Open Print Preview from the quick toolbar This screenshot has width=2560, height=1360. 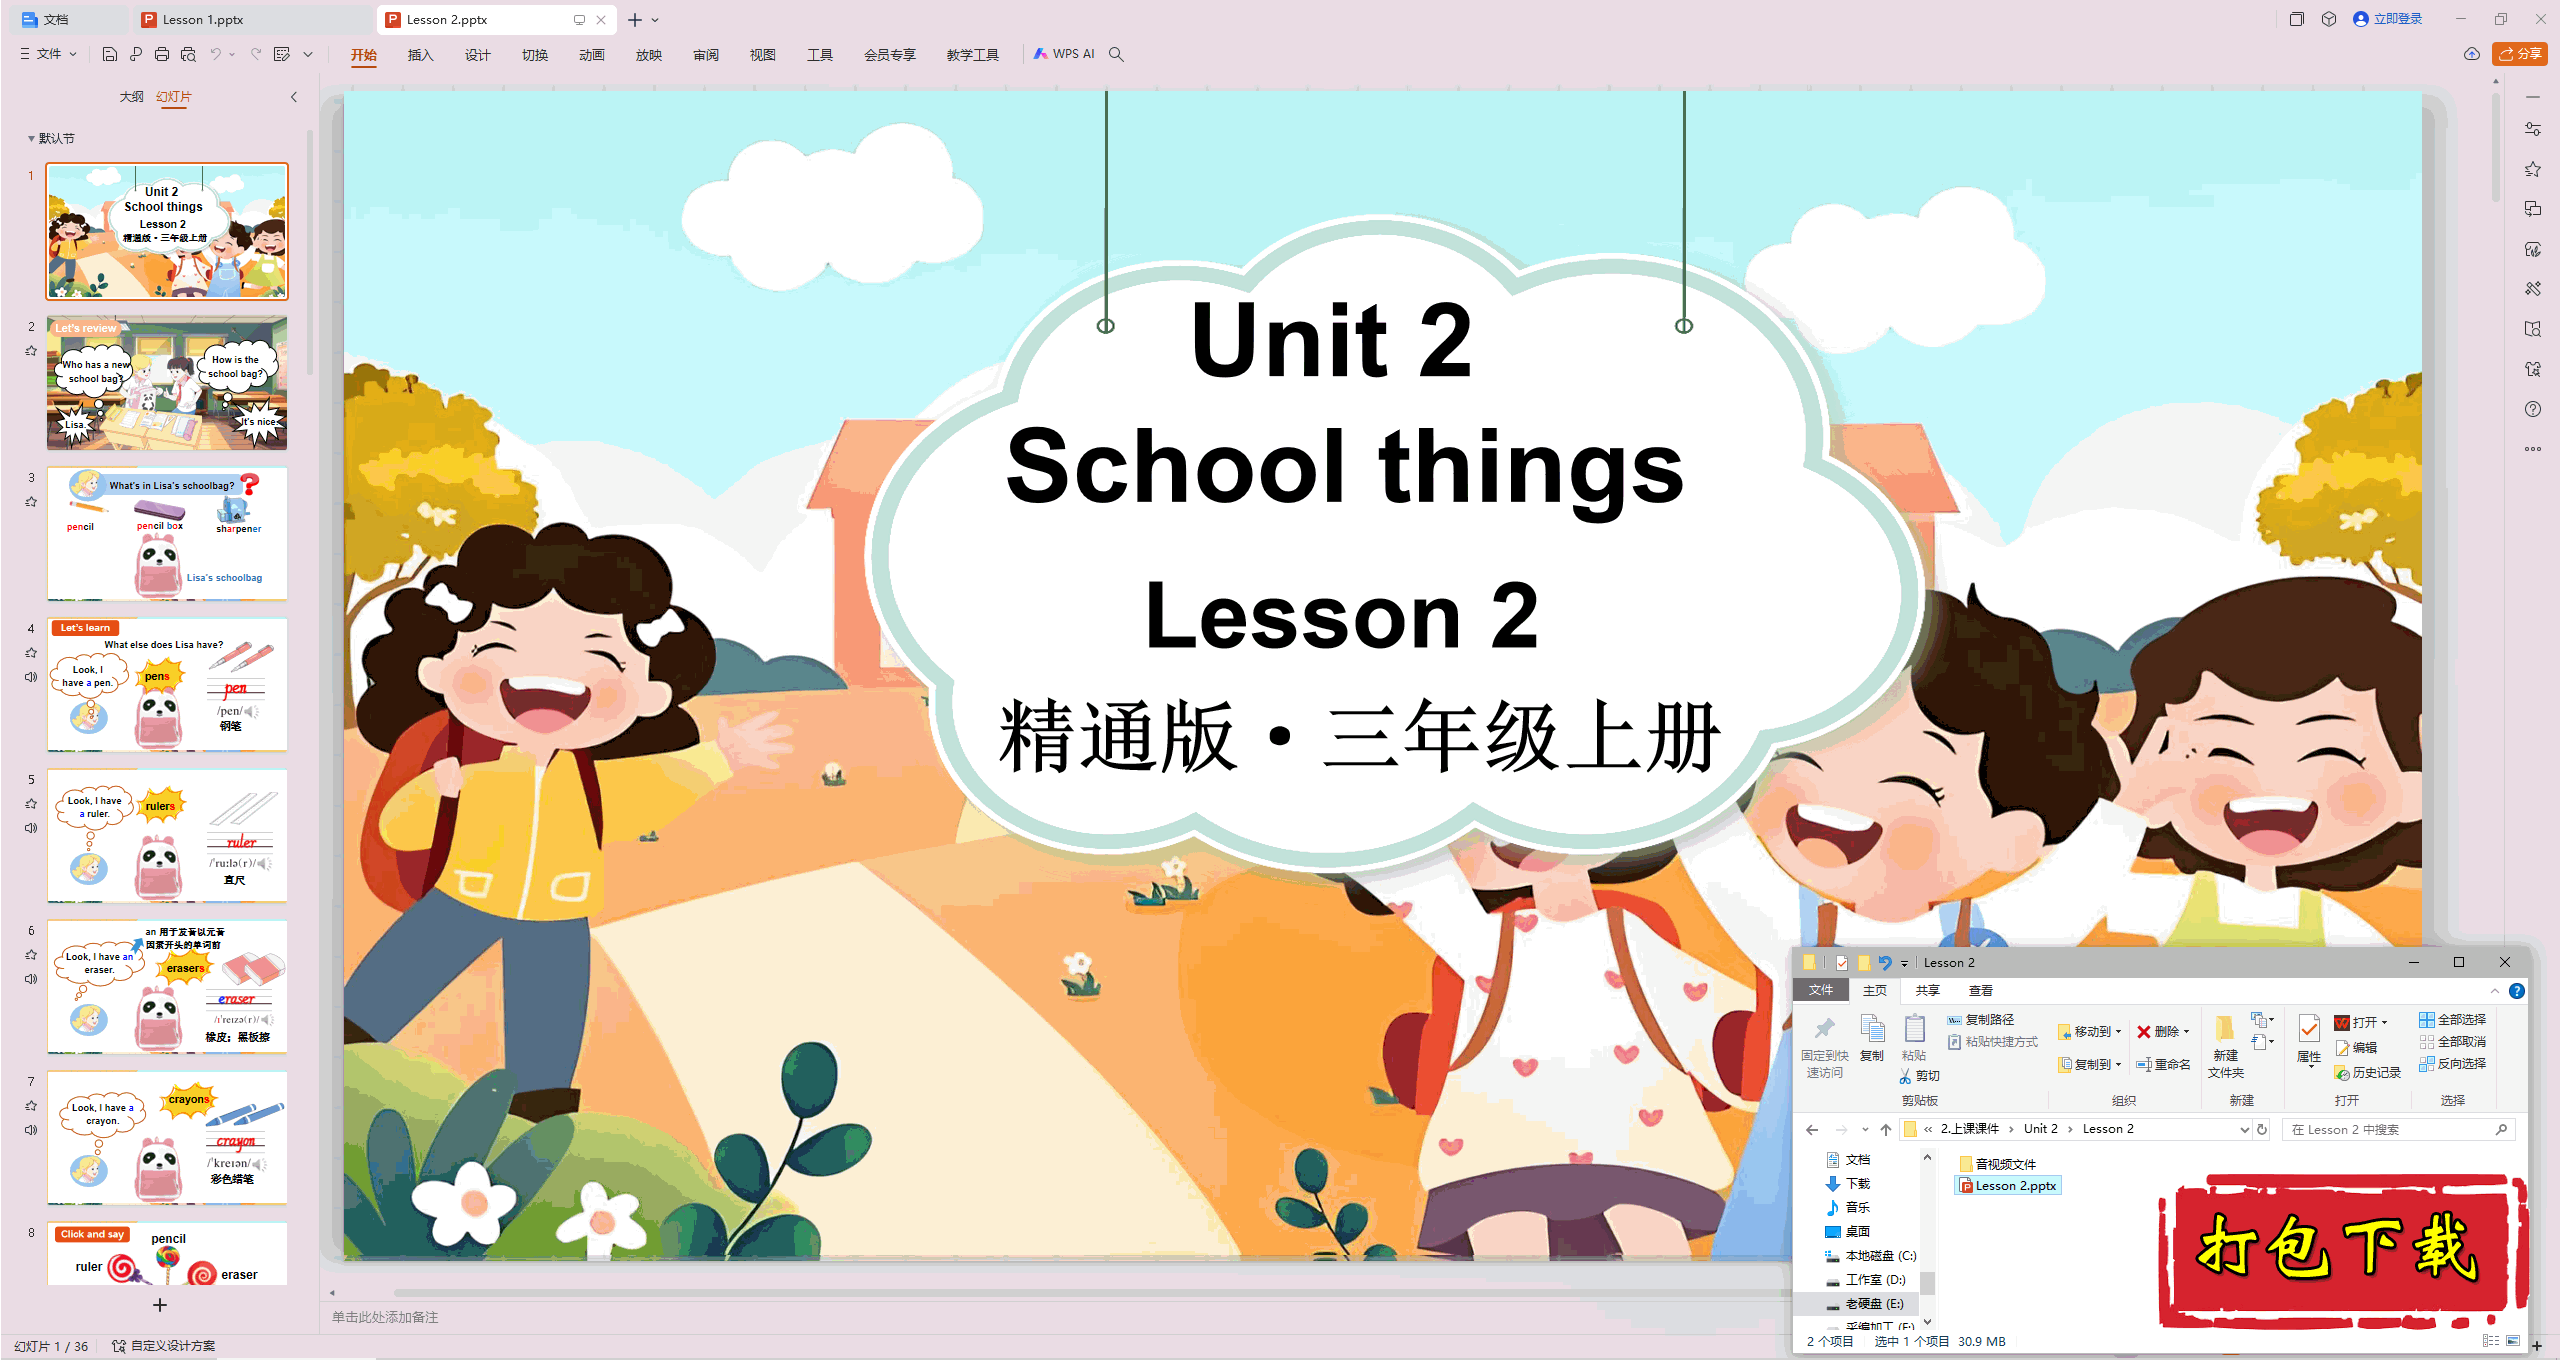[188, 54]
